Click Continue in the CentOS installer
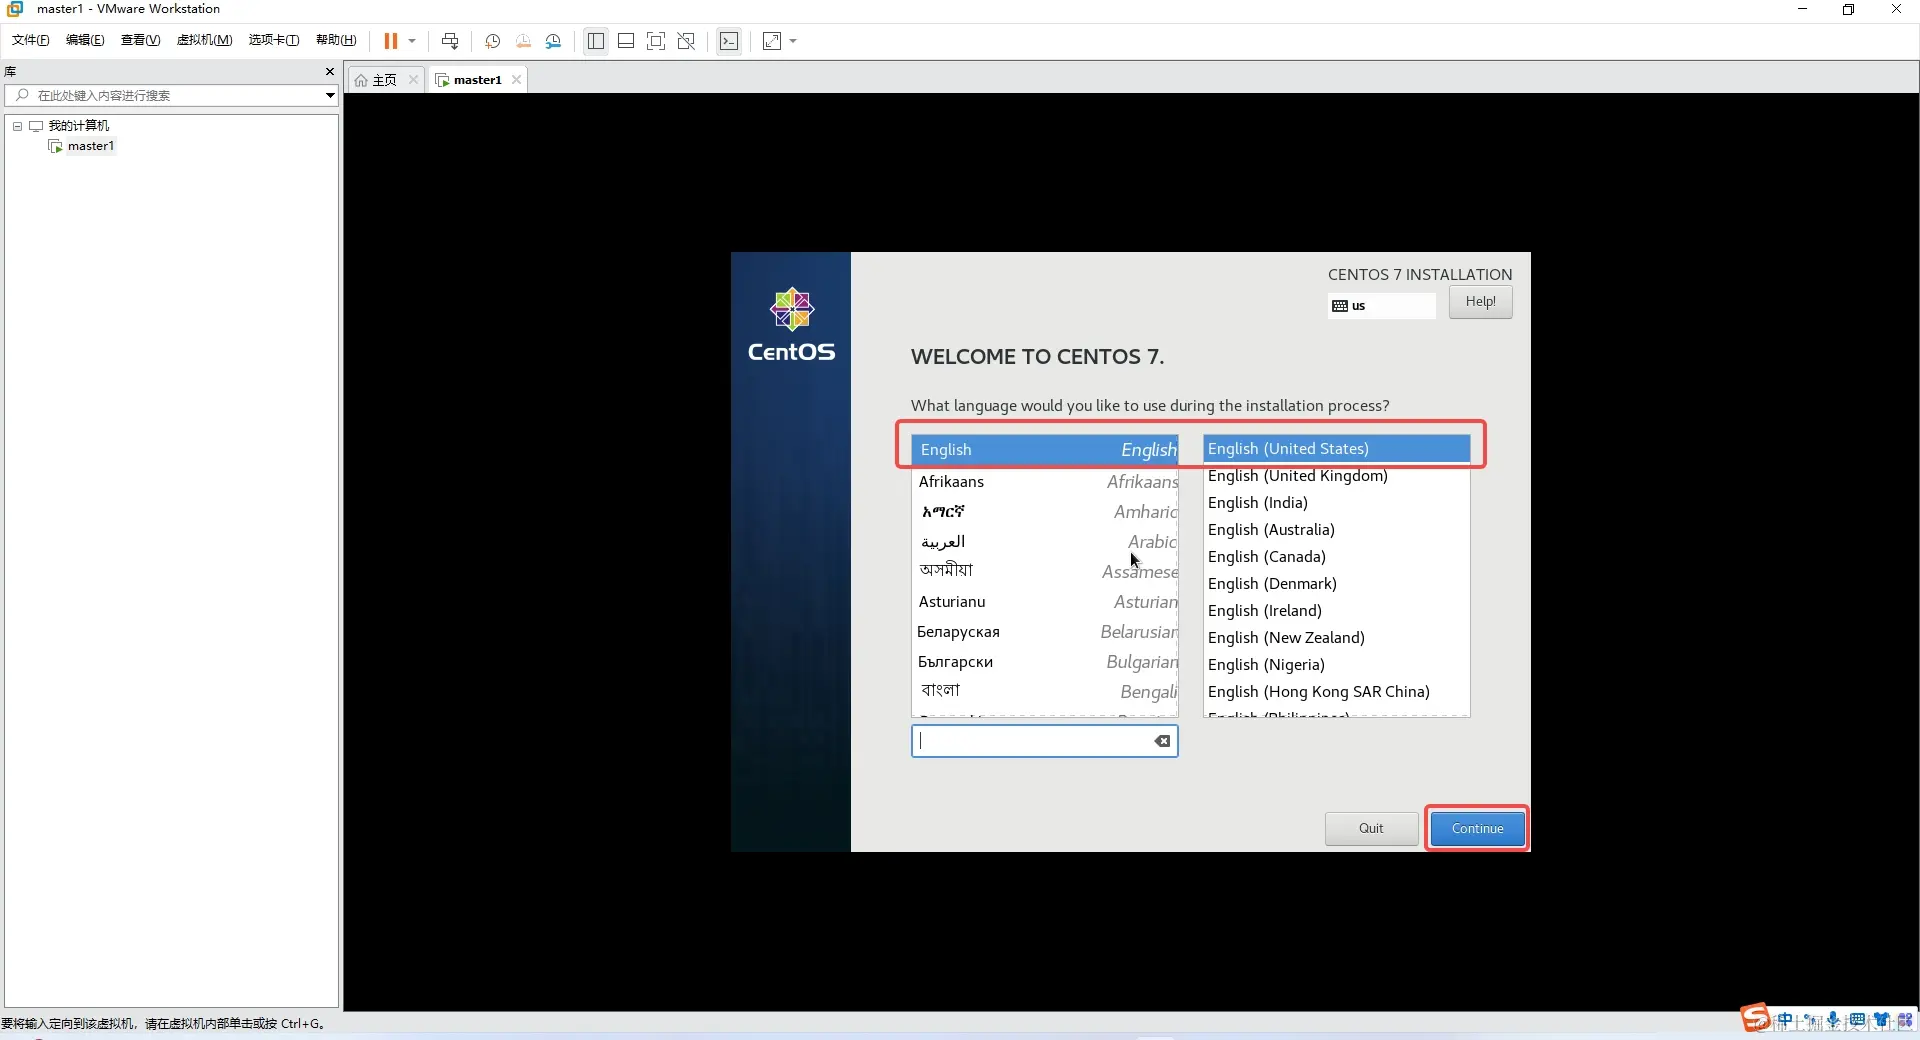The height and width of the screenshot is (1040, 1920). coord(1477,829)
